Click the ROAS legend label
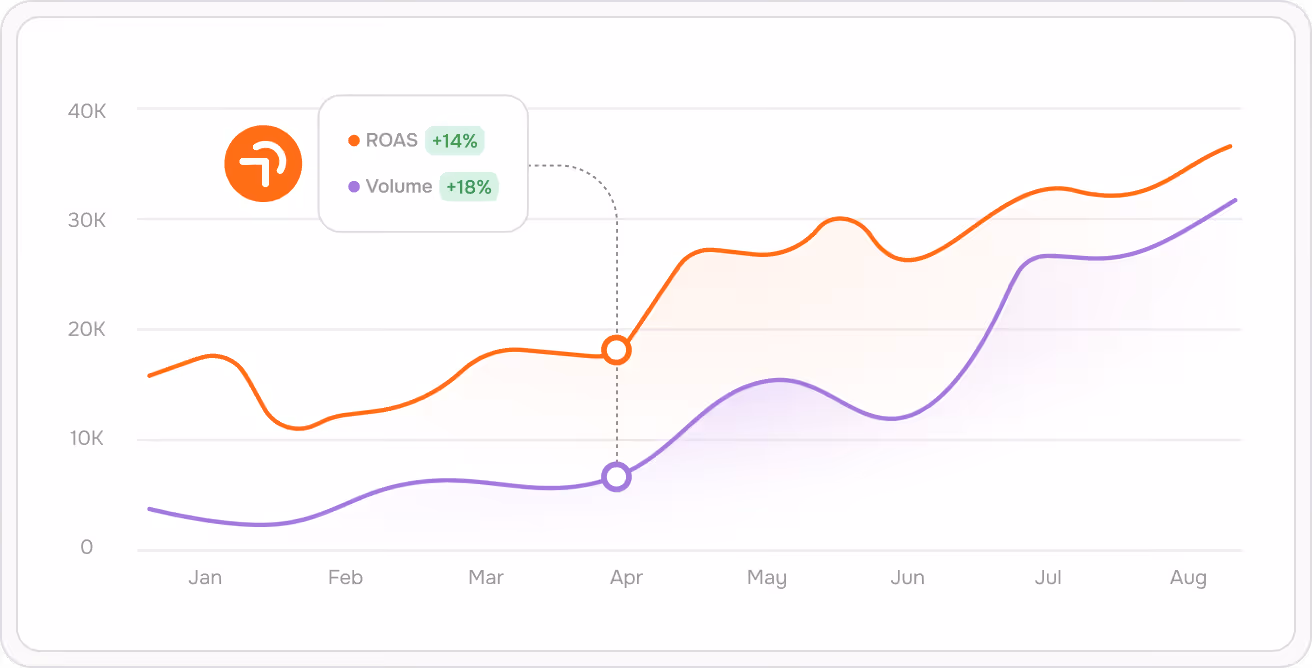Viewport: 1312px width, 668px height. (x=392, y=141)
